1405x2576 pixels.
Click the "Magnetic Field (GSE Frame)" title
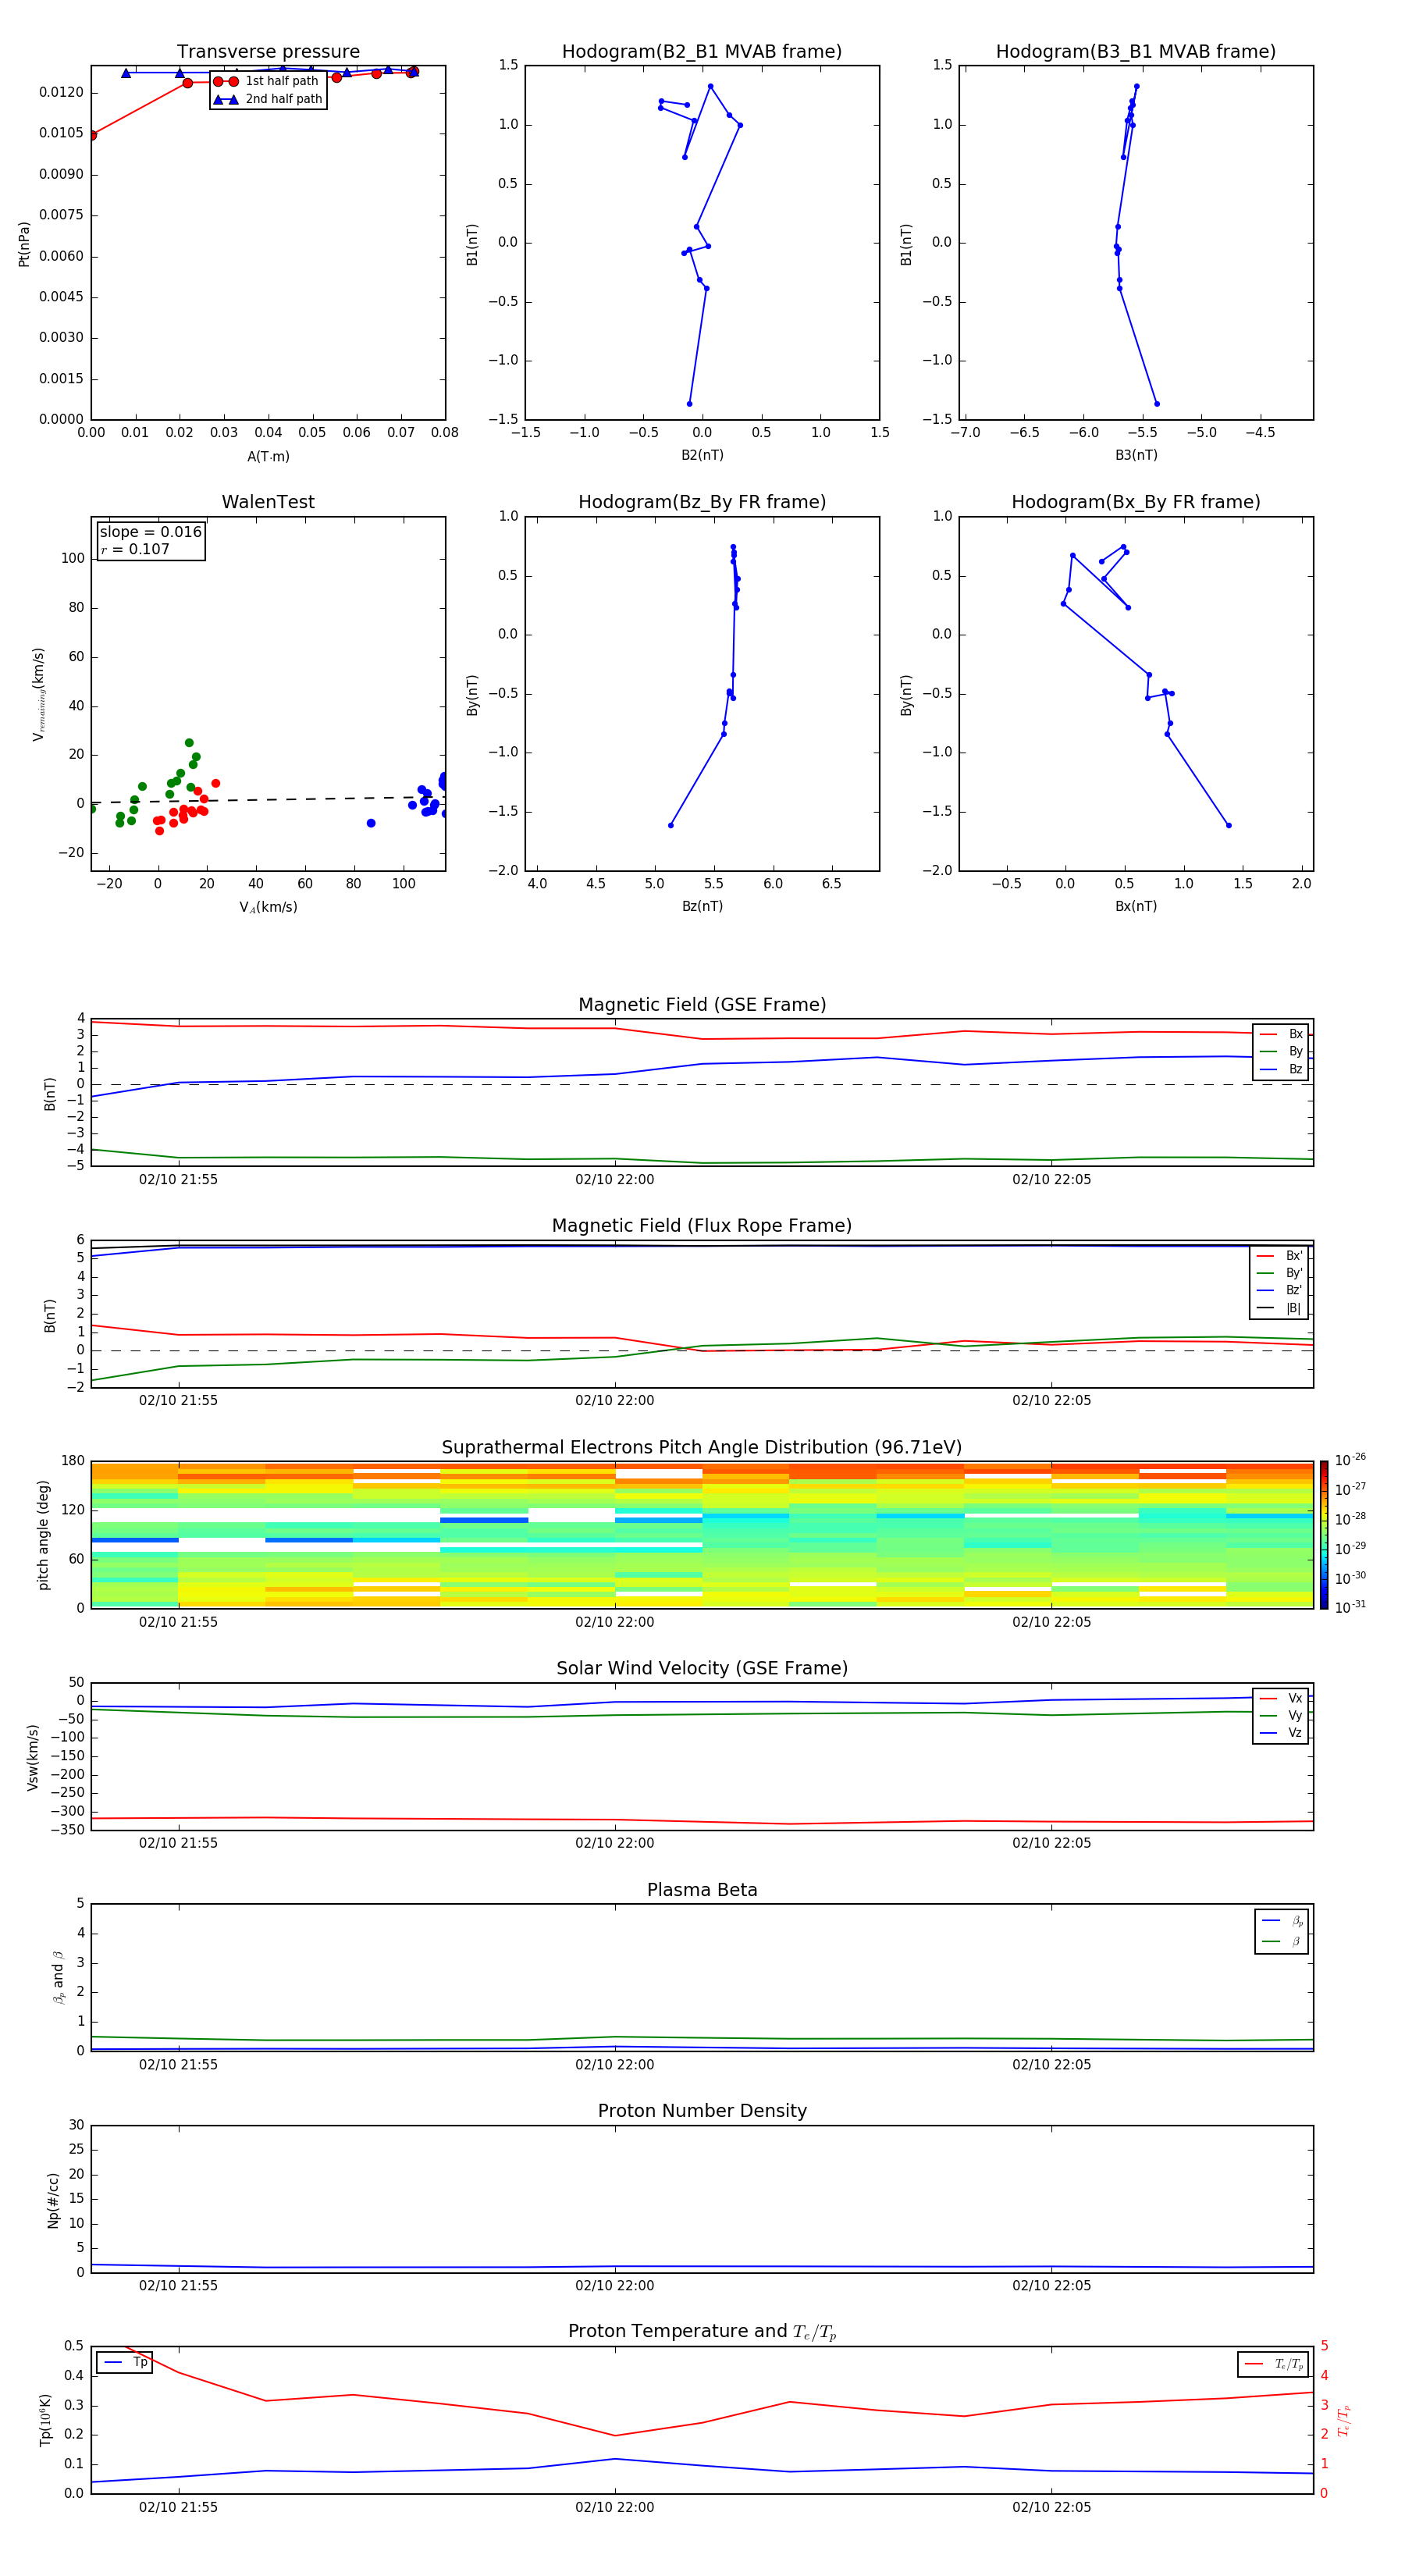point(702,1005)
